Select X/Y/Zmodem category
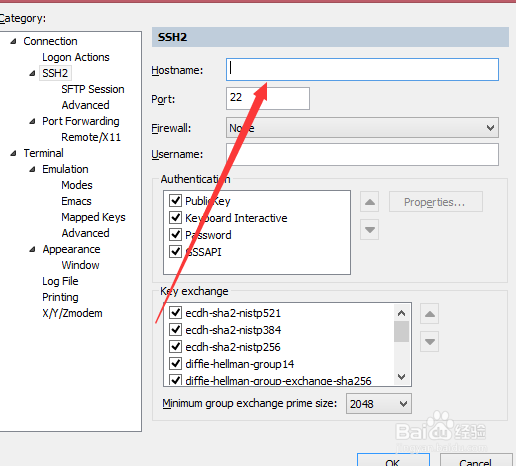This screenshot has height=466, width=516. click(72, 313)
